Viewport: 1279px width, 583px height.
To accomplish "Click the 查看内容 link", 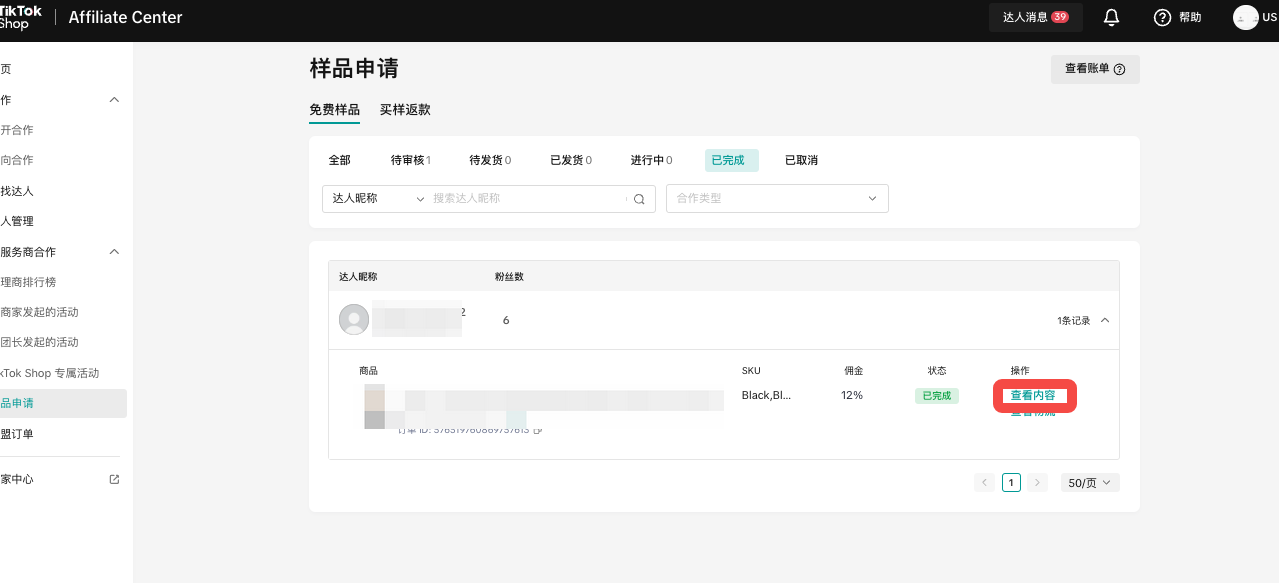I will coord(1033,396).
